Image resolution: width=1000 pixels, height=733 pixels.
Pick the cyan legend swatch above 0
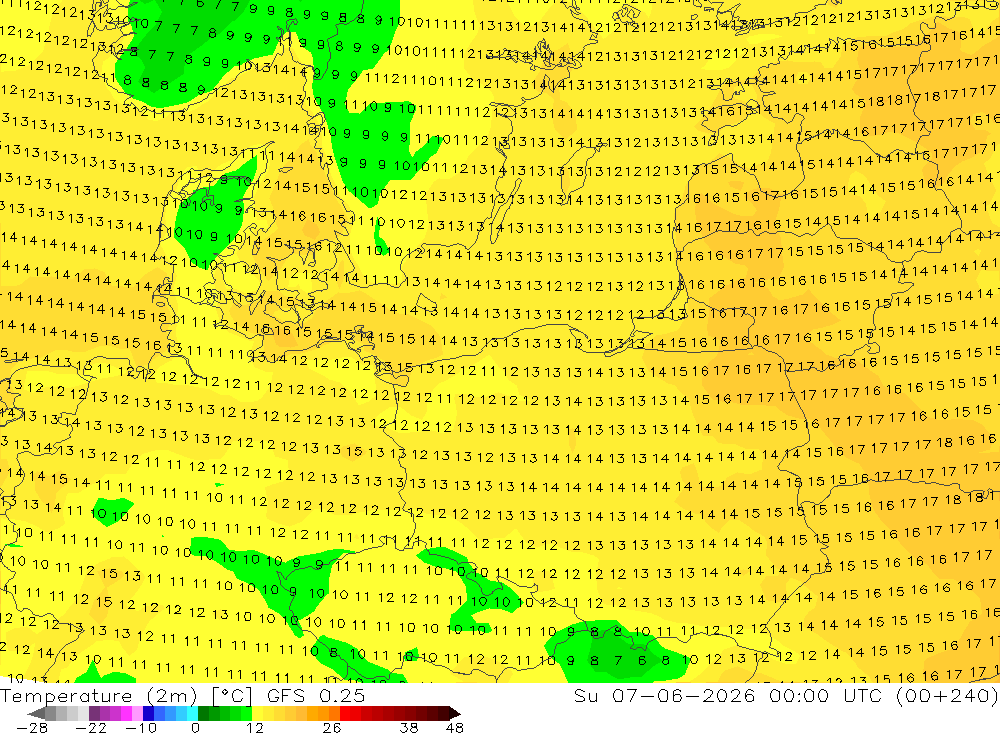click(192, 713)
